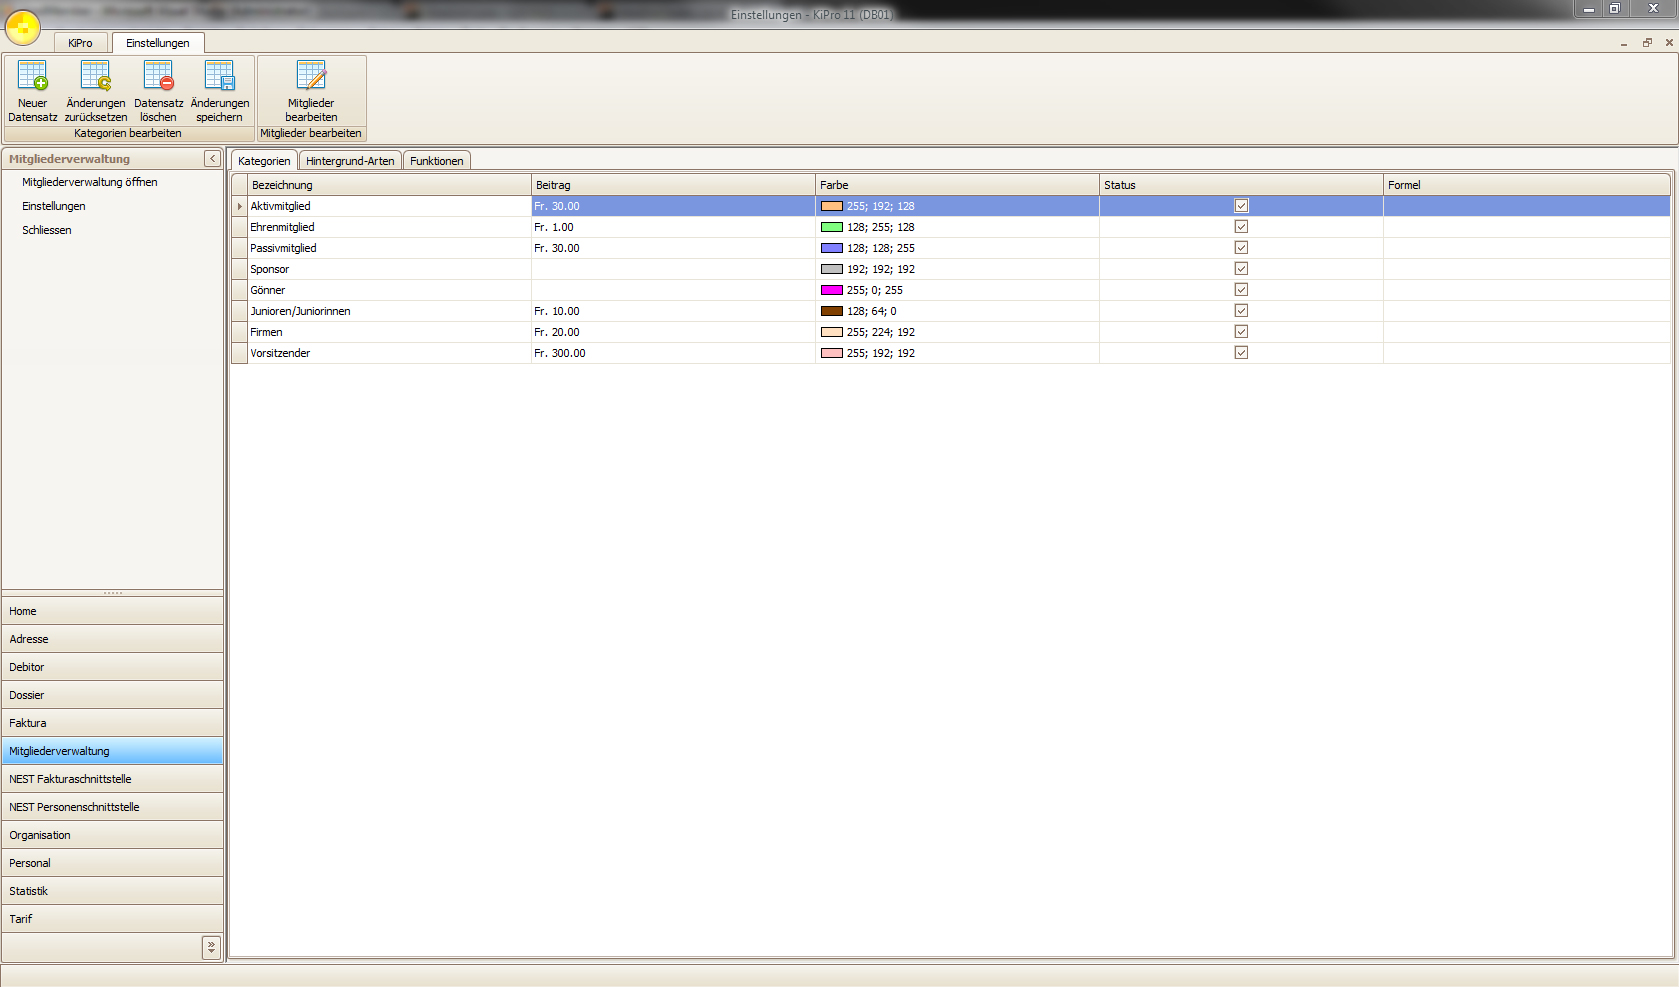Switch to the Hintergrund-Arten tab
Image resolution: width=1679 pixels, height=987 pixels.
pyautogui.click(x=350, y=161)
